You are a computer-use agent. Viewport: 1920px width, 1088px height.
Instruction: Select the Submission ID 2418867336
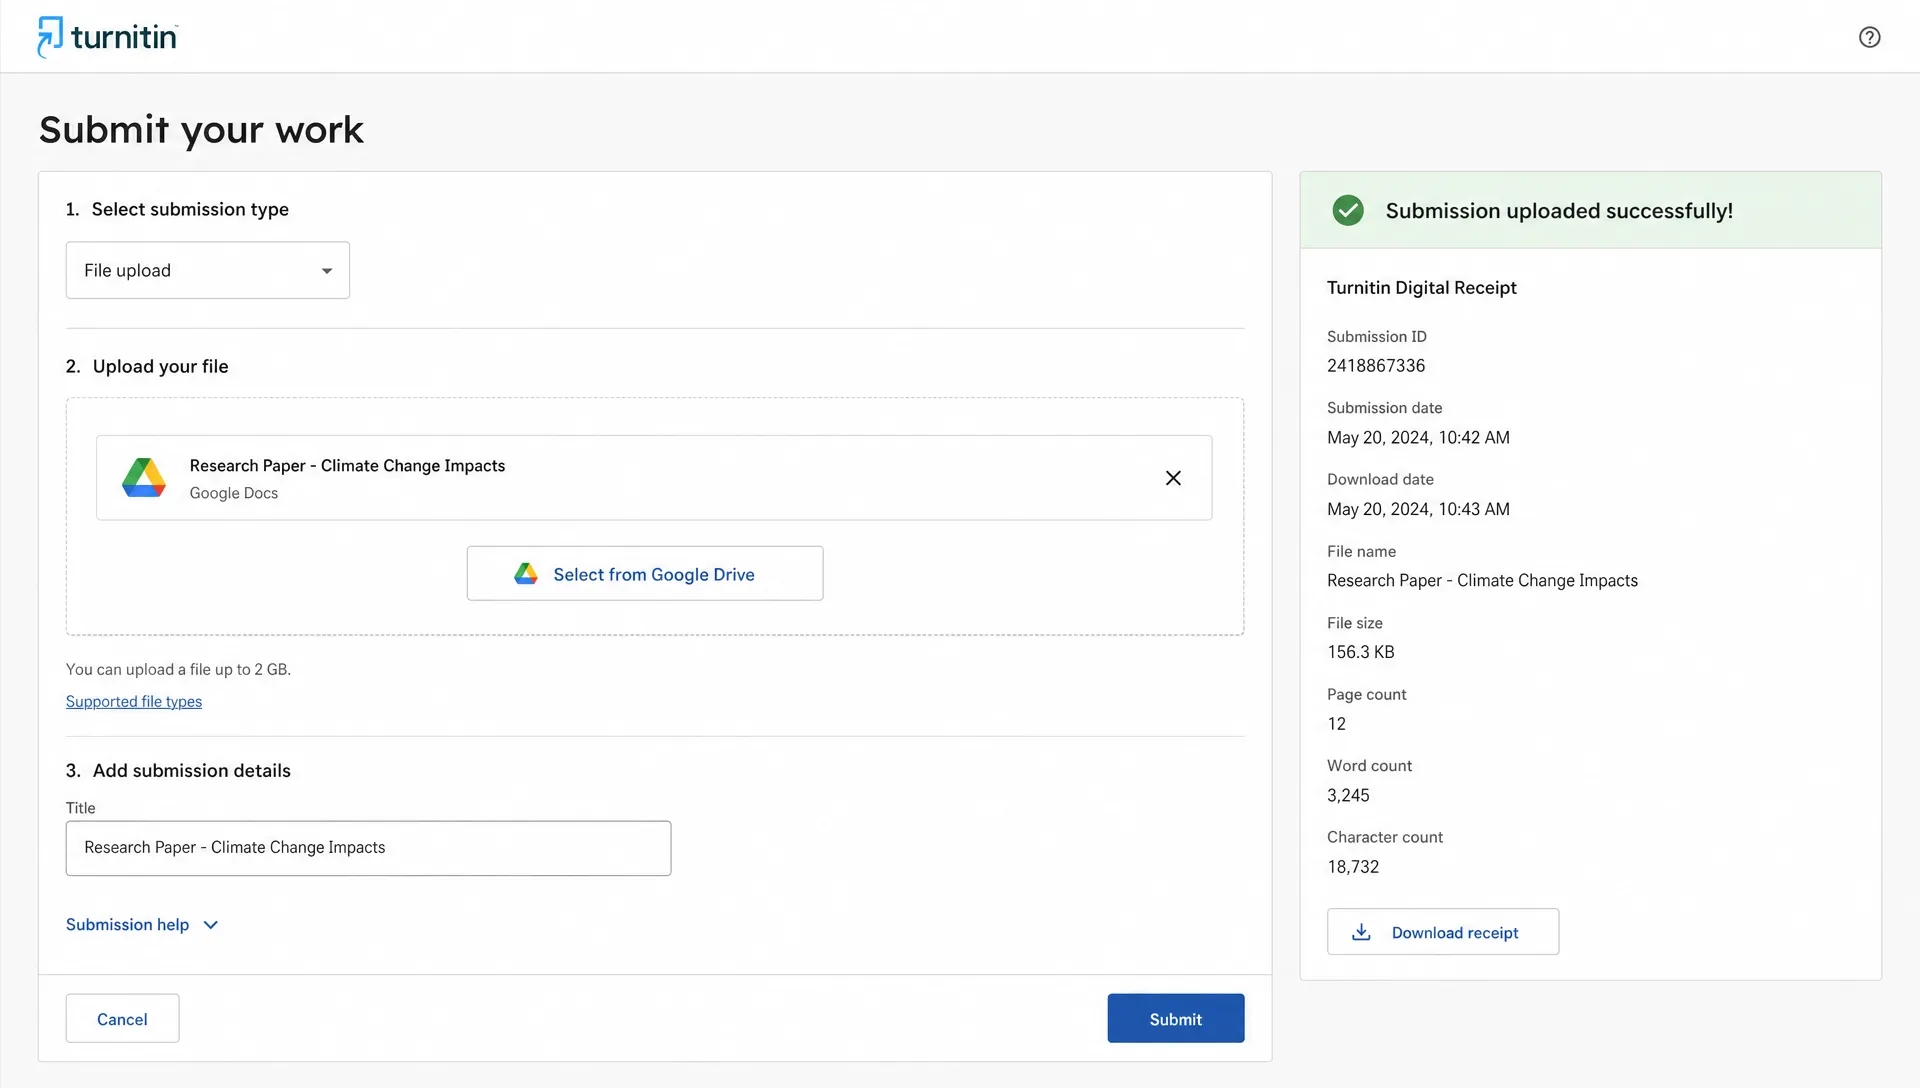coord(1376,366)
